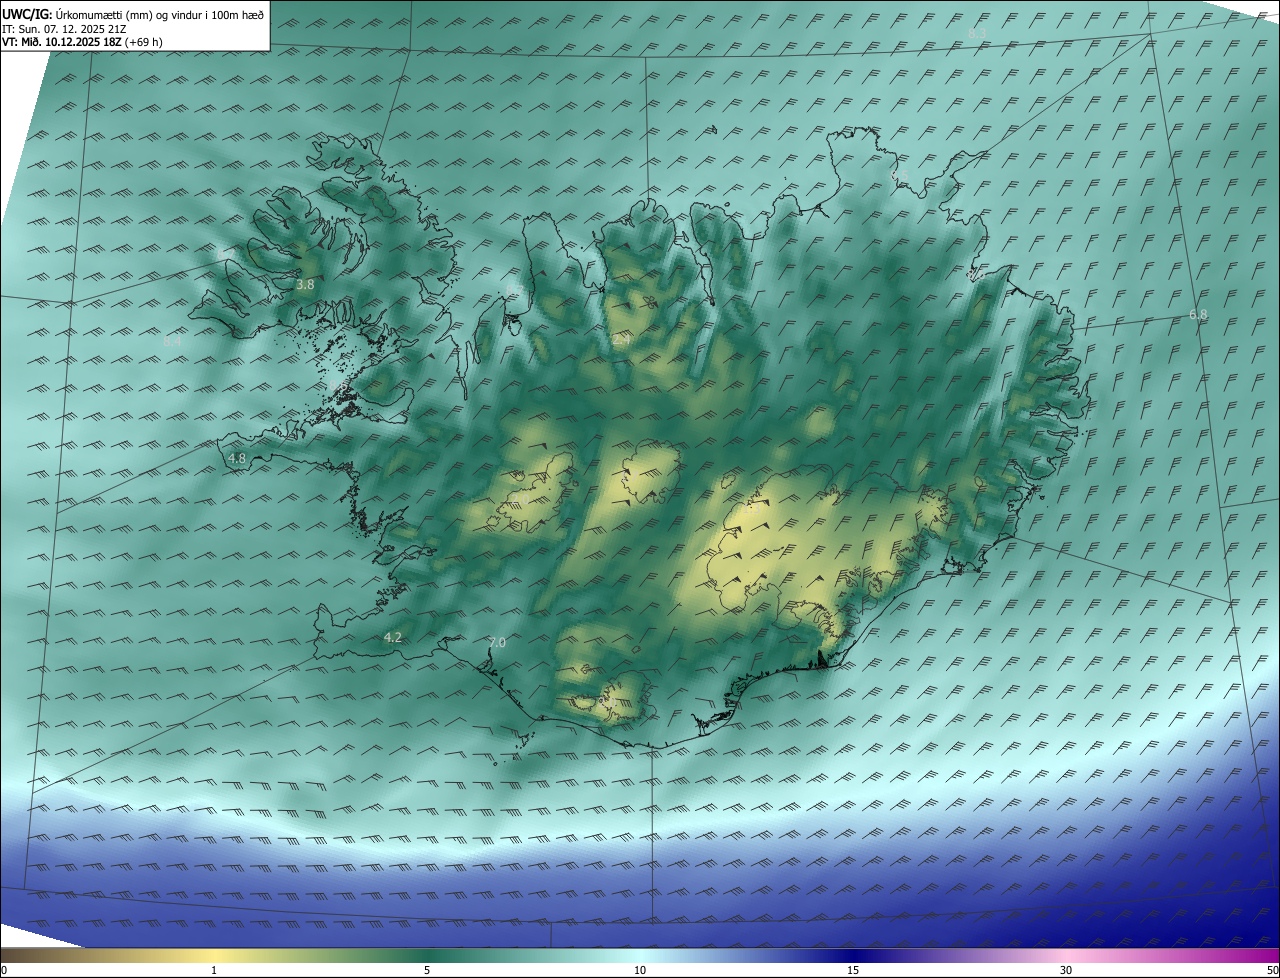Click the 6.8 value off the east coast
1280x978 pixels.
1197,315
